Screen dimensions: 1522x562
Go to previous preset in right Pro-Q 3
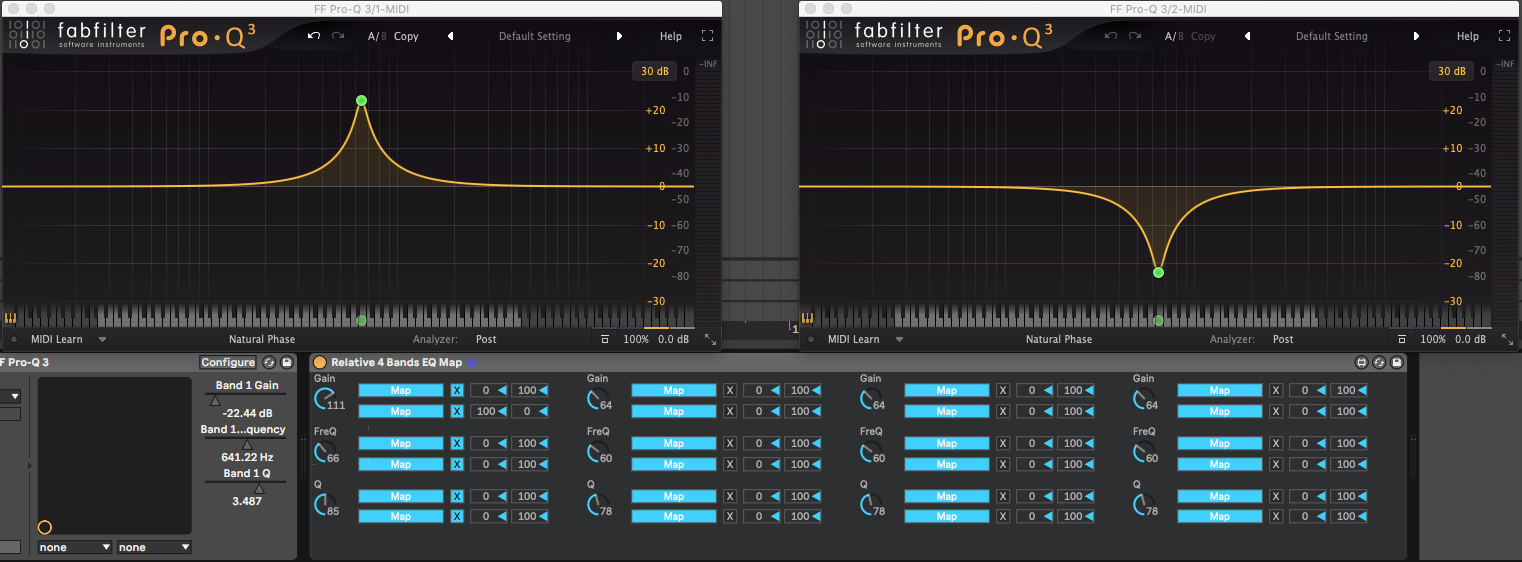pos(1247,36)
